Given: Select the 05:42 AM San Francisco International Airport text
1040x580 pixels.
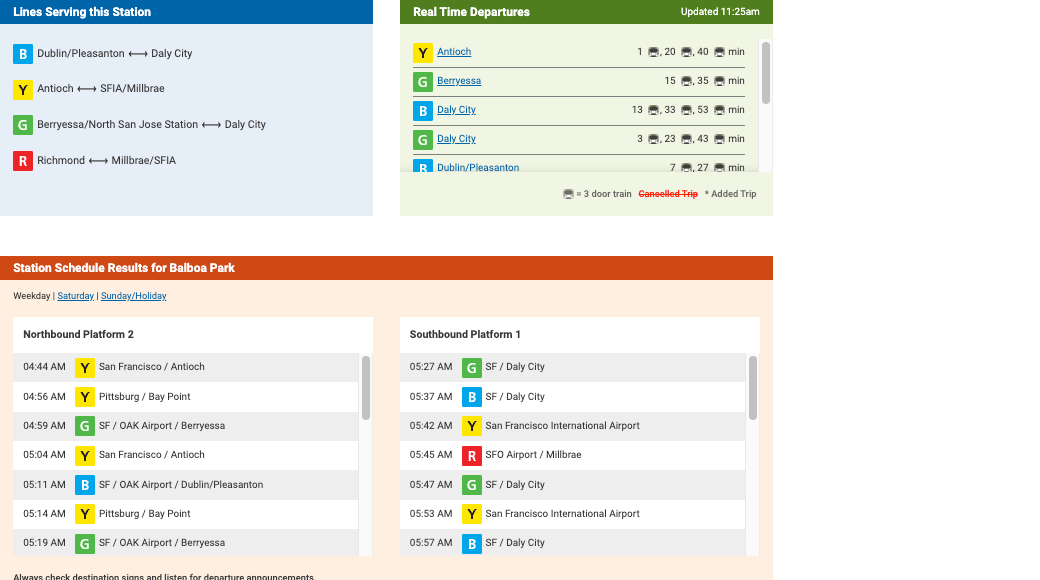Looking at the screenshot, I should [x=562, y=425].
